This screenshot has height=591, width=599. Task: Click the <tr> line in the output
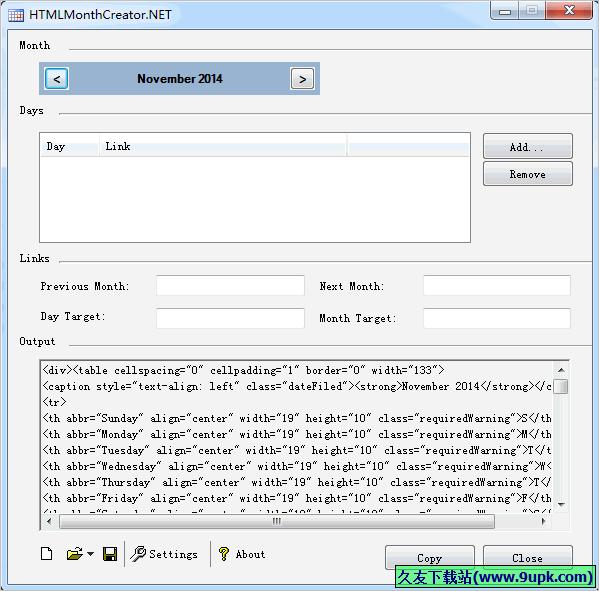coord(54,402)
